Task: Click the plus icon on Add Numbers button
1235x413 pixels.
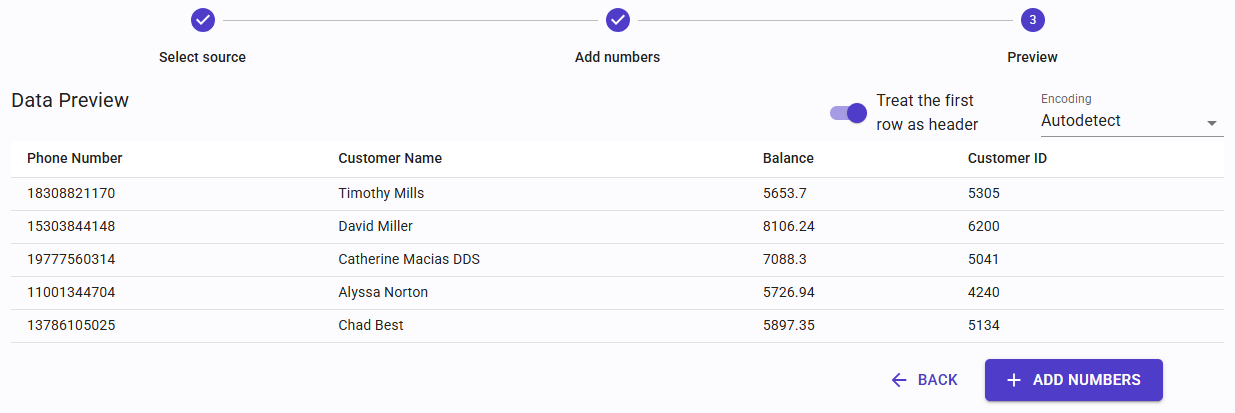Action: [x=1014, y=380]
